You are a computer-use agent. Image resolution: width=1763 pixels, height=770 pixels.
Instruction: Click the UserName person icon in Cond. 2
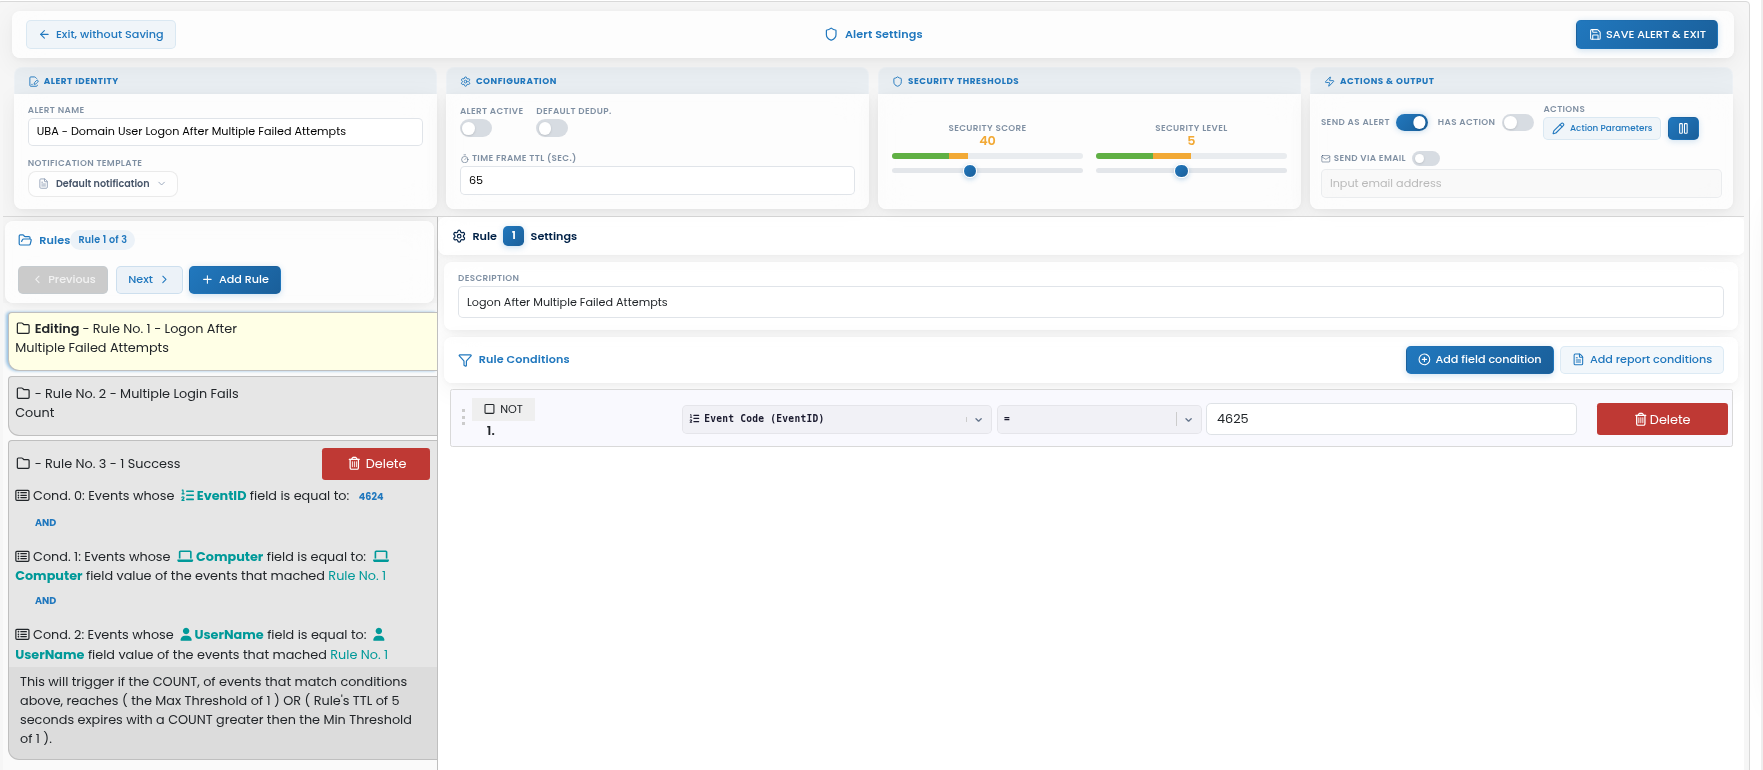186,635
